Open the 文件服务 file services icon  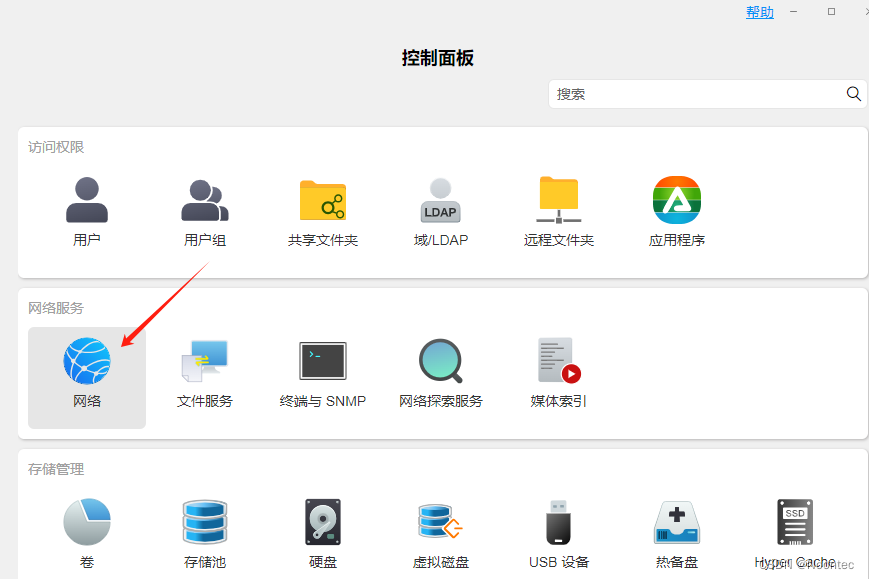[x=205, y=361]
